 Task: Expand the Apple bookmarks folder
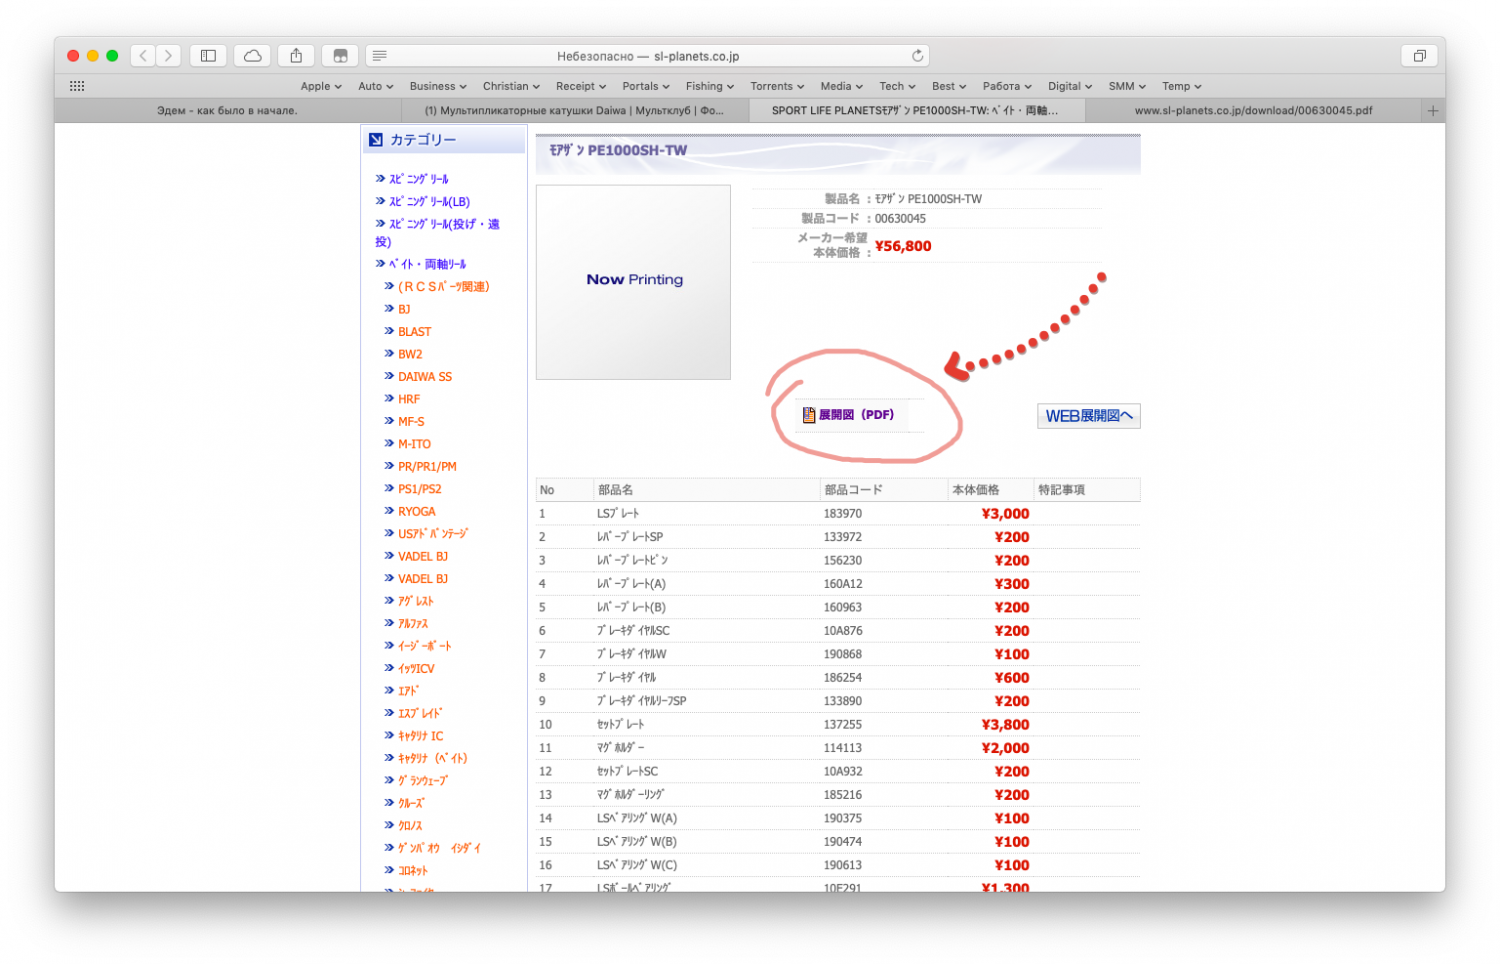321,86
